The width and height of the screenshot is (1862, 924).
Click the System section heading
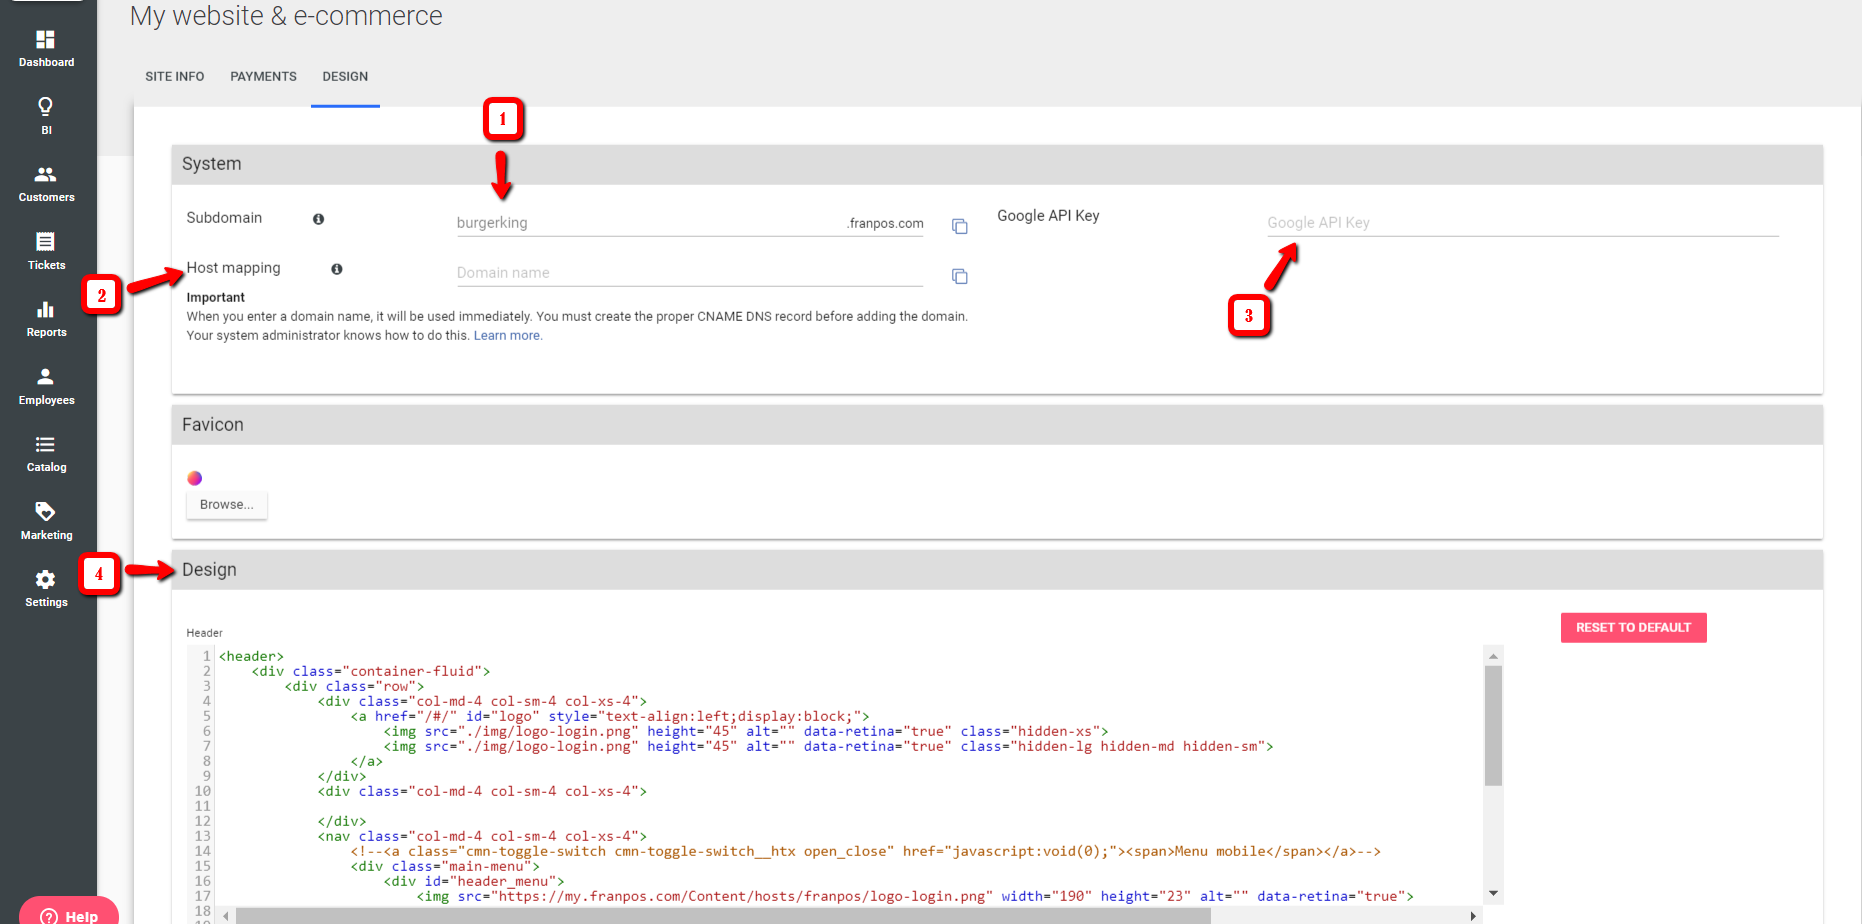click(212, 164)
